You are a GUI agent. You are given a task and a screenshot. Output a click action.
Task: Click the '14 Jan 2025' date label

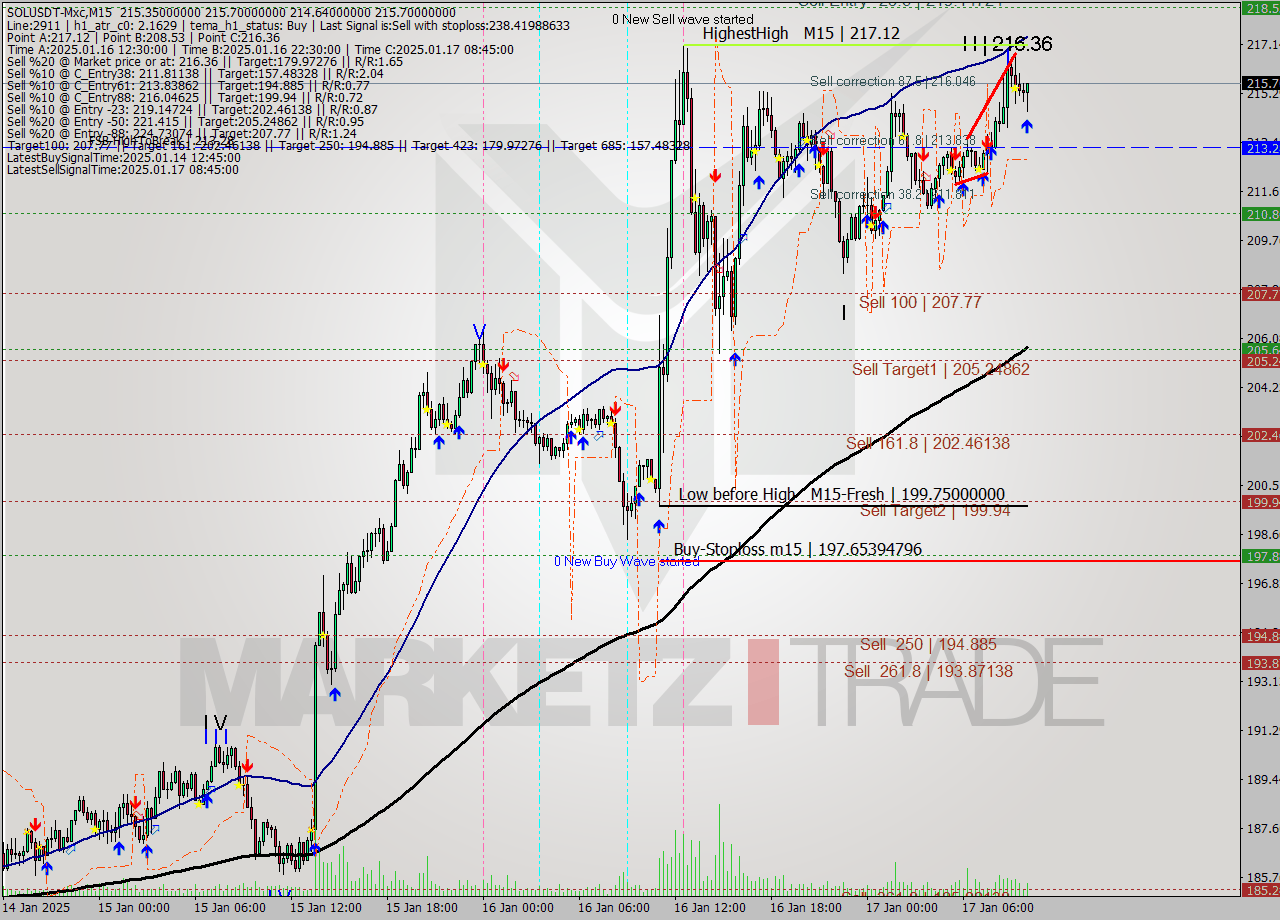(x=37, y=908)
